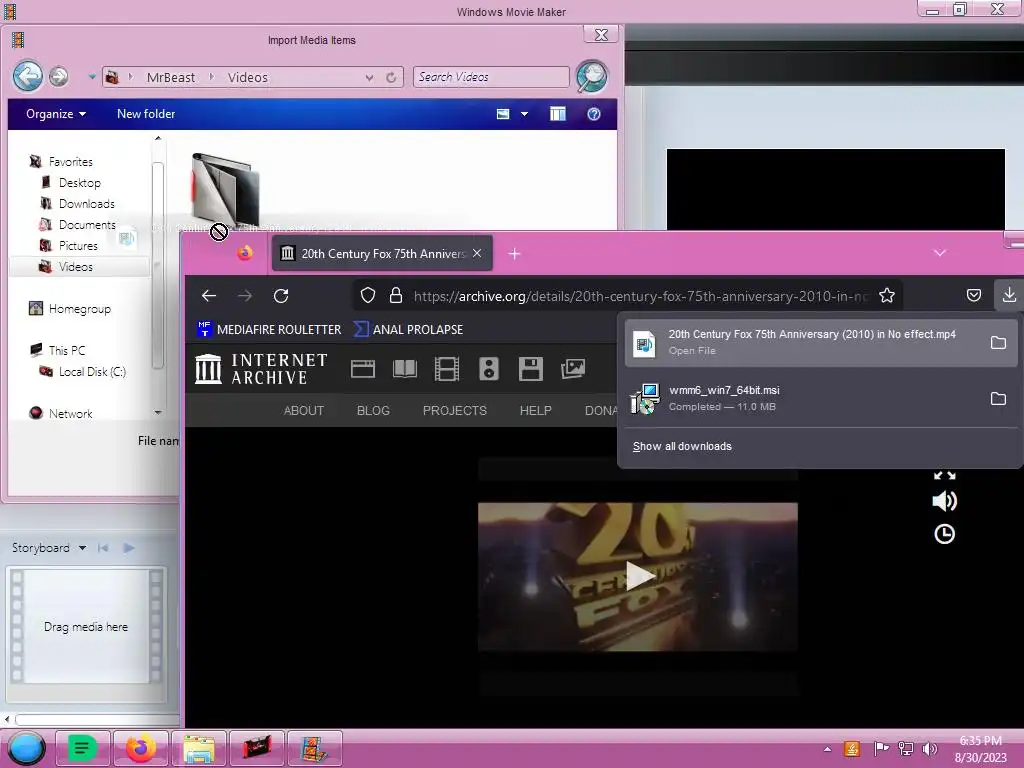Refresh the Videos folder address bar
The height and width of the screenshot is (768, 1024).
click(391, 77)
